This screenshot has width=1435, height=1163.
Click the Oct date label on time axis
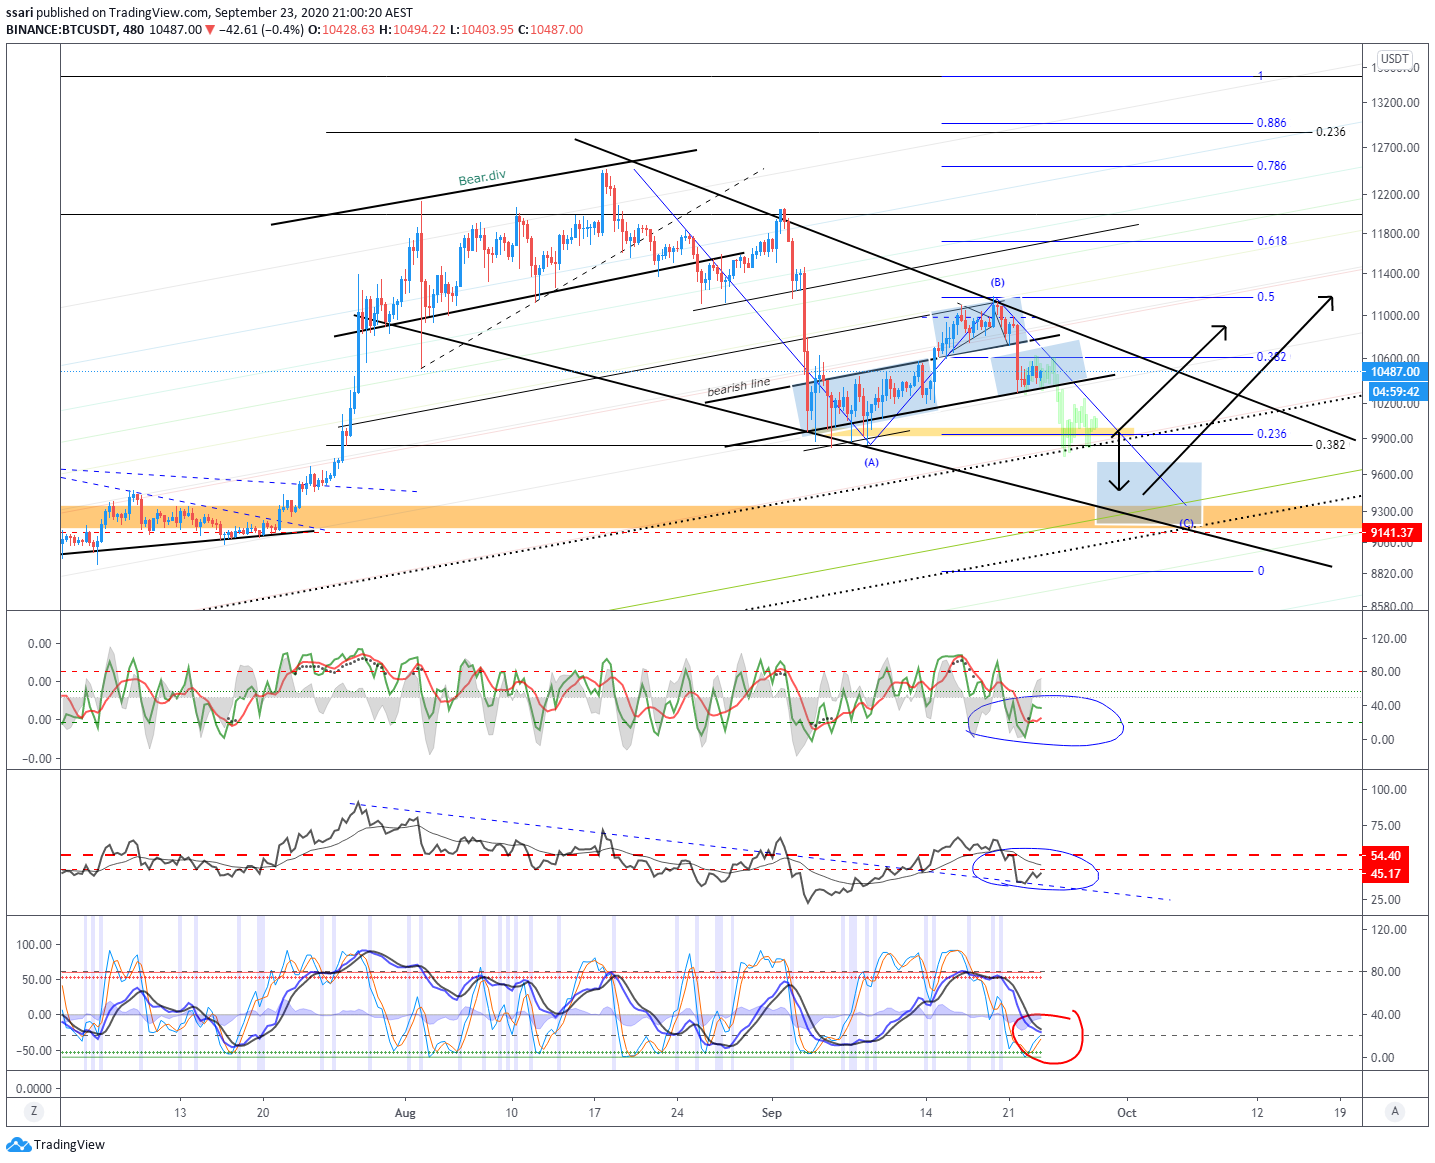coord(1127,1113)
